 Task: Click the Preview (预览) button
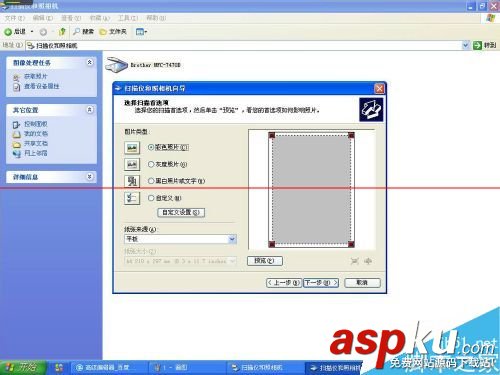265,261
